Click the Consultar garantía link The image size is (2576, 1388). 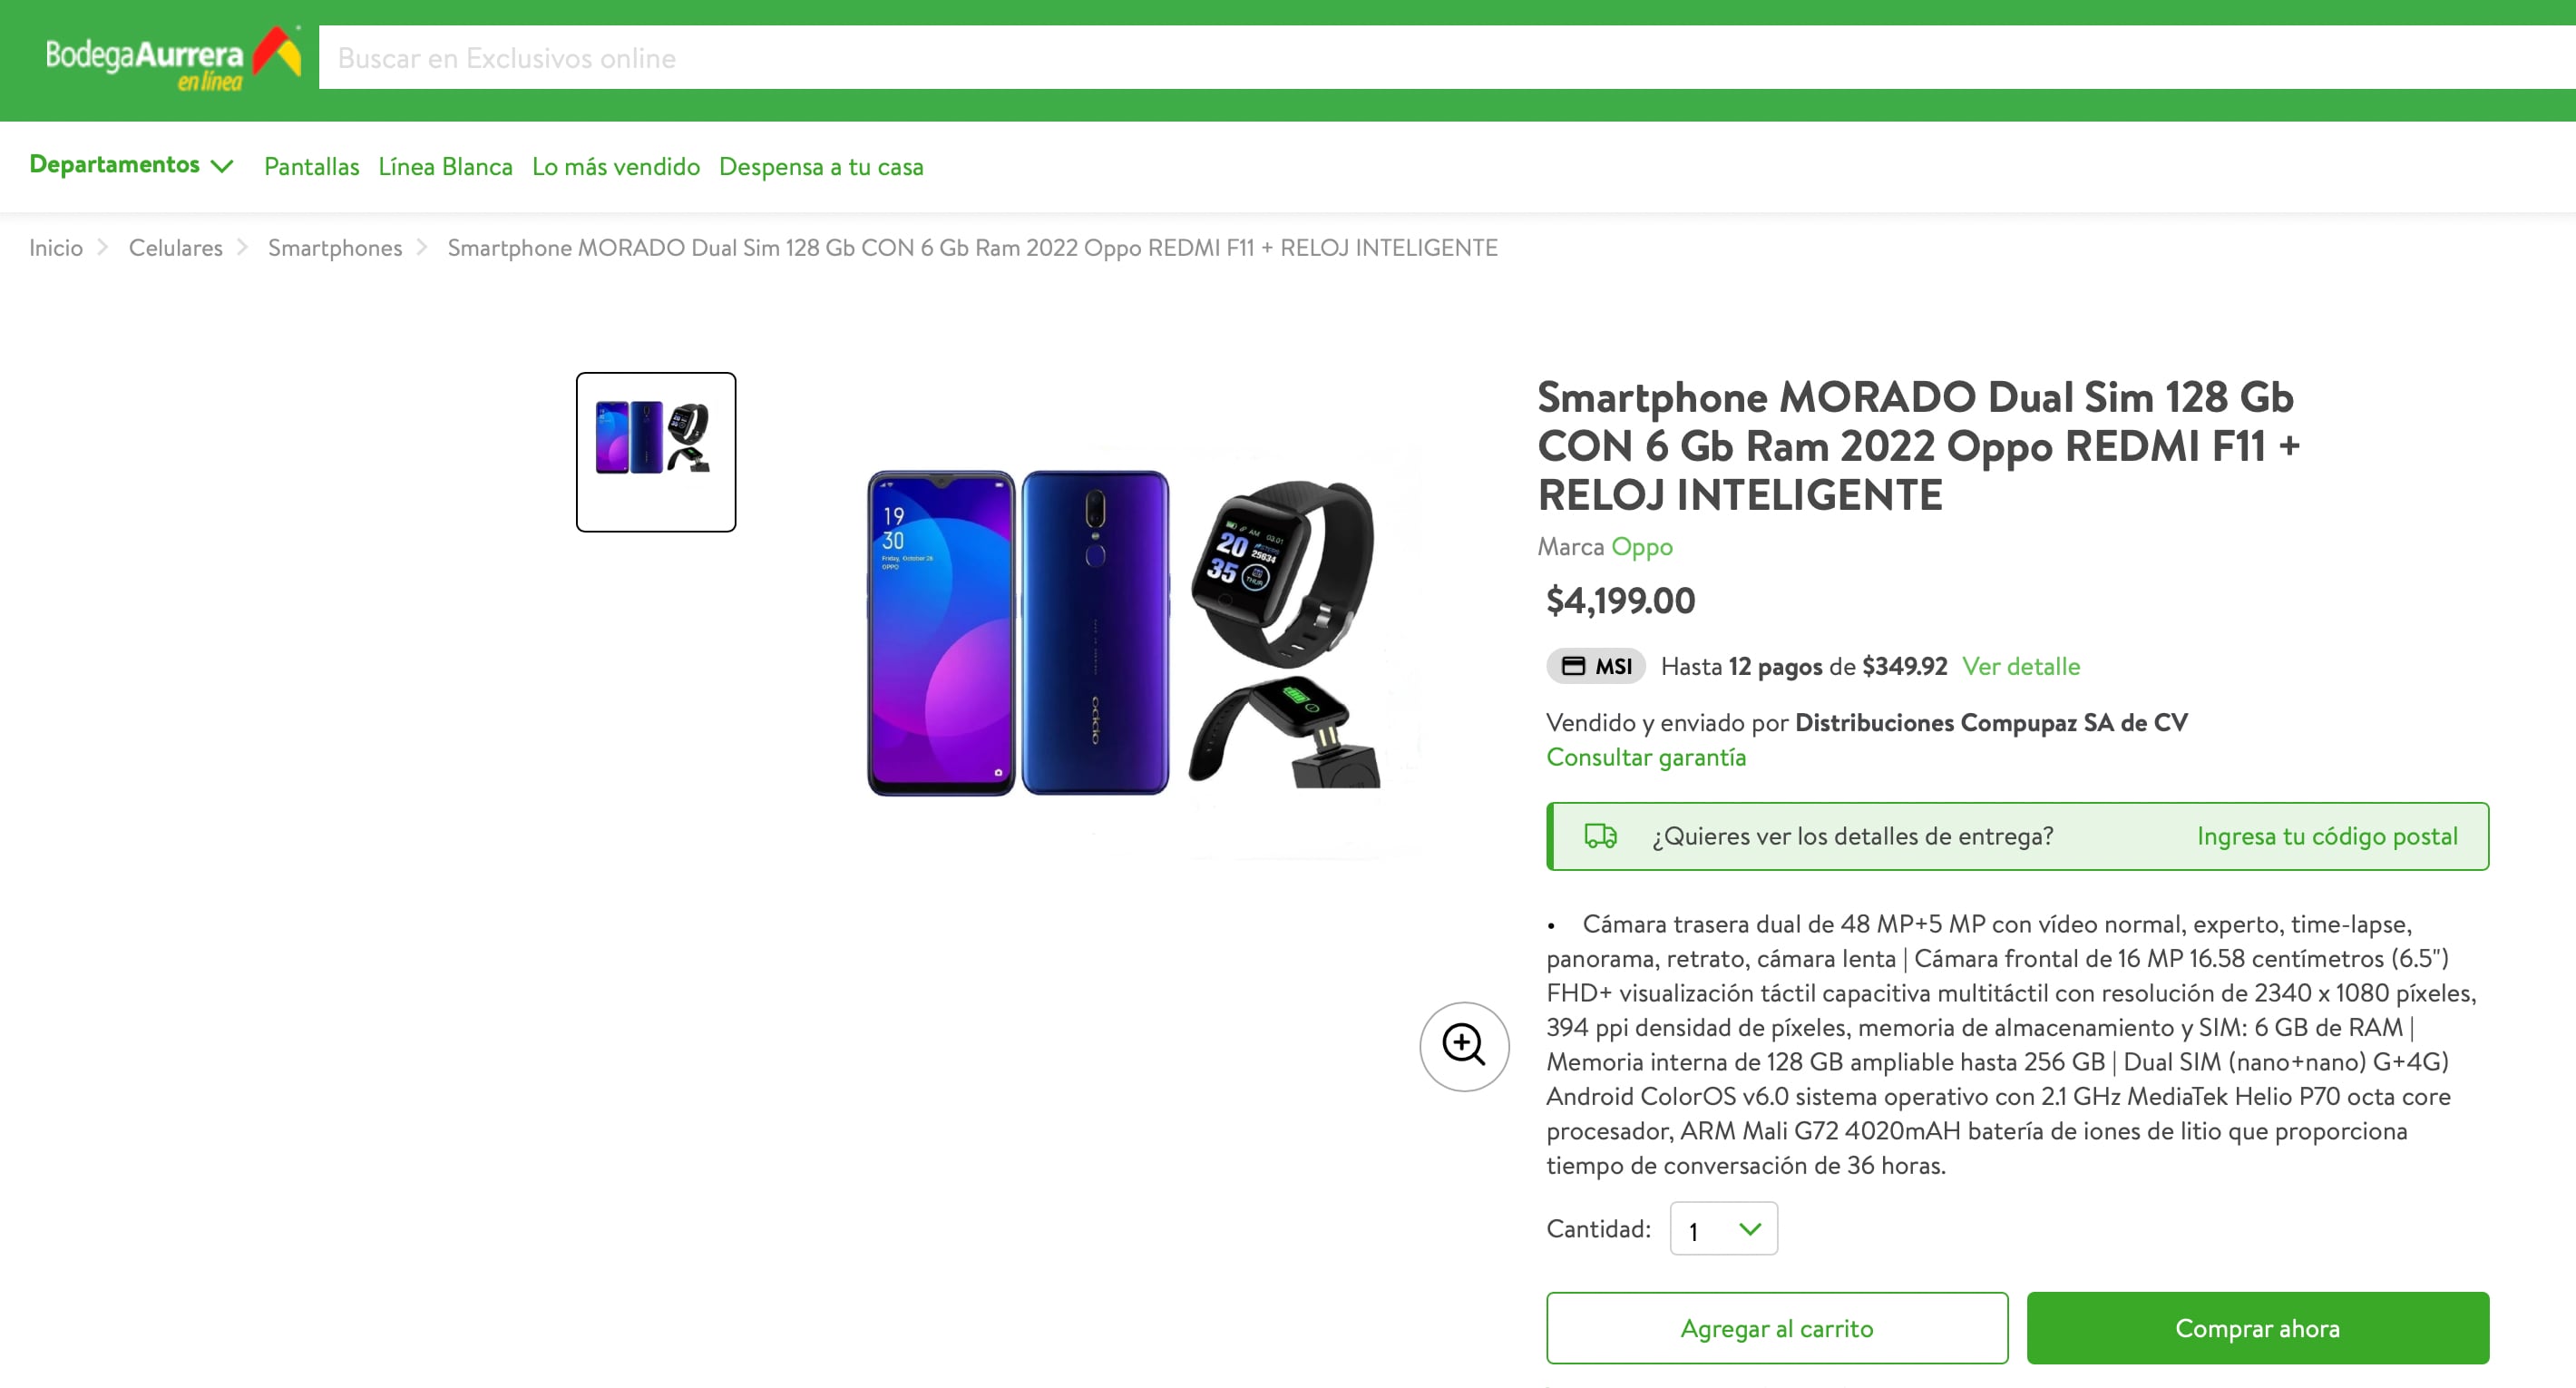click(1645, 757)
